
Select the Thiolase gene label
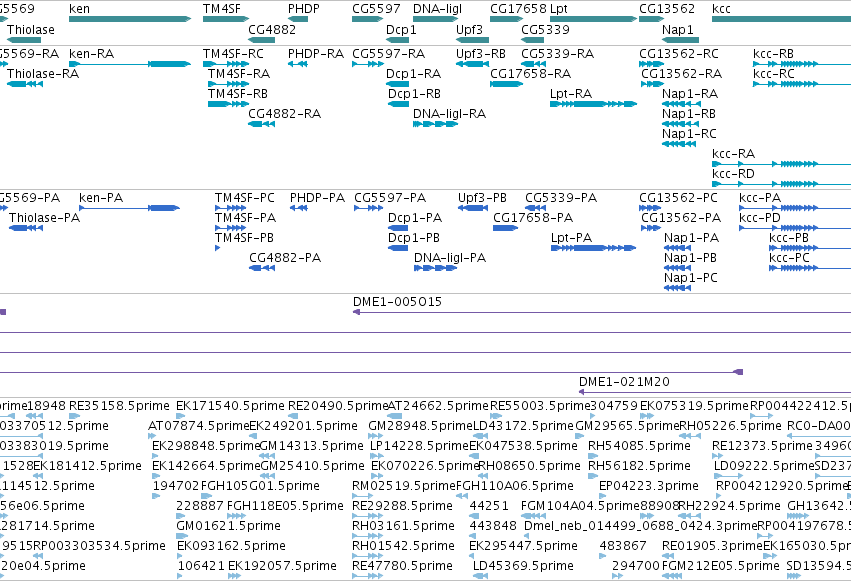pyautogui.click(x=31, y=29)
